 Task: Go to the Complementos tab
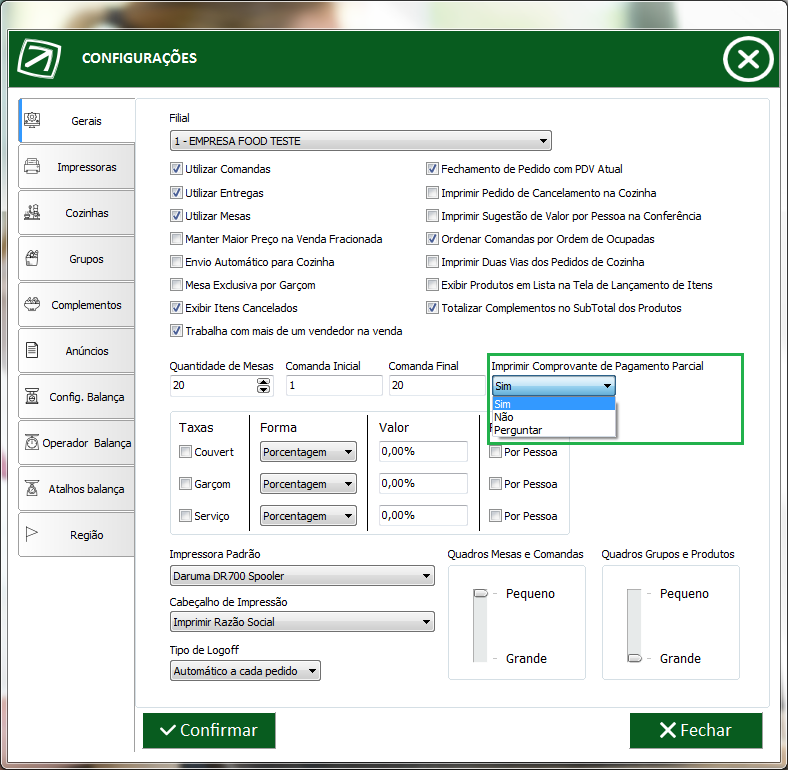pos(76,305)
